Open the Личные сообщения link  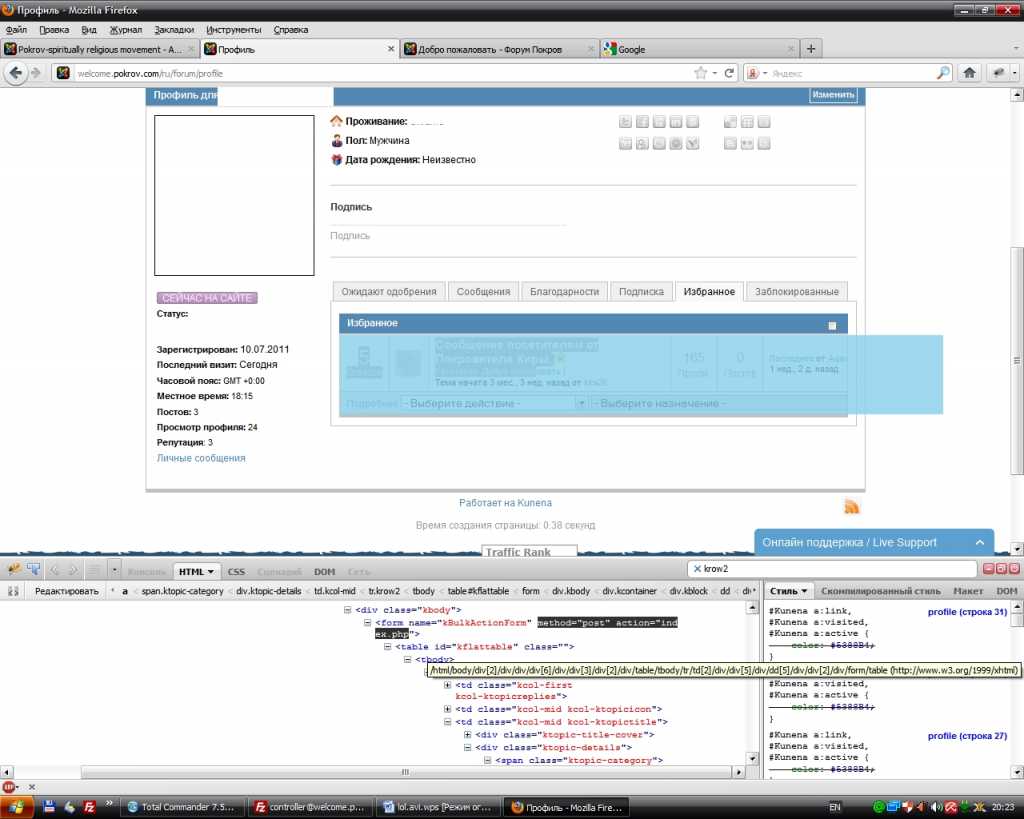click(x=201, y=458)
